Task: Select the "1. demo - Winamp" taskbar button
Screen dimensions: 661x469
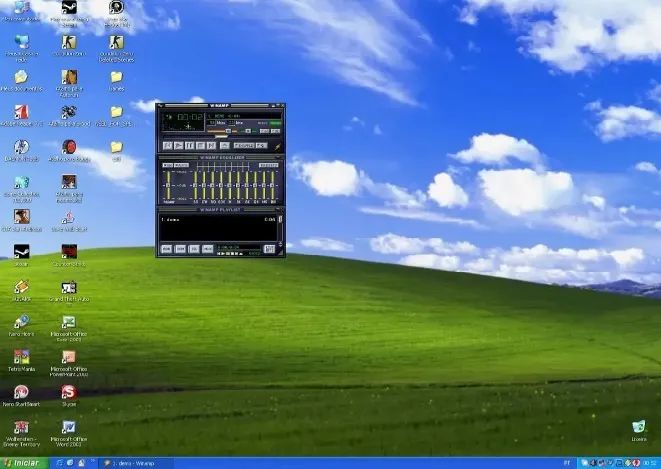Action: [136, 463]
